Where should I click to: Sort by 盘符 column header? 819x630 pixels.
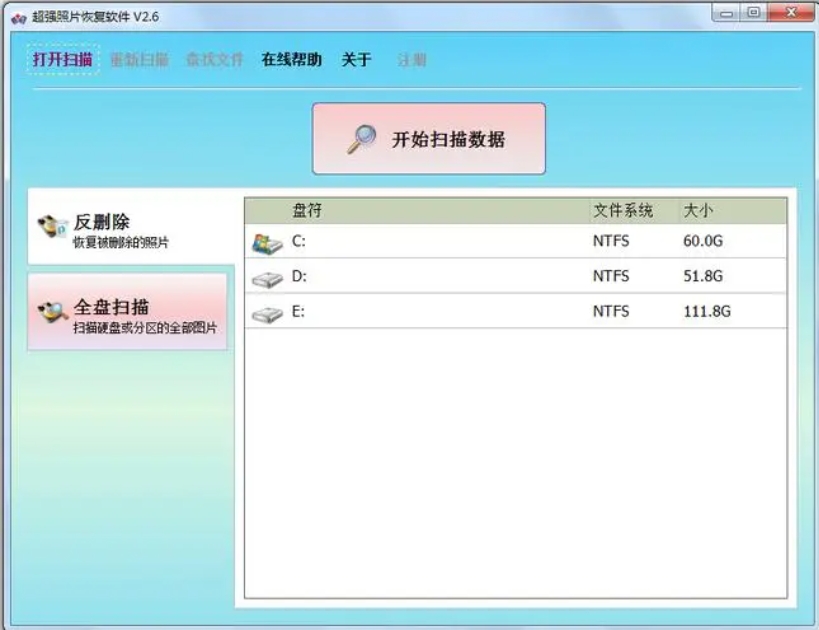307,211
